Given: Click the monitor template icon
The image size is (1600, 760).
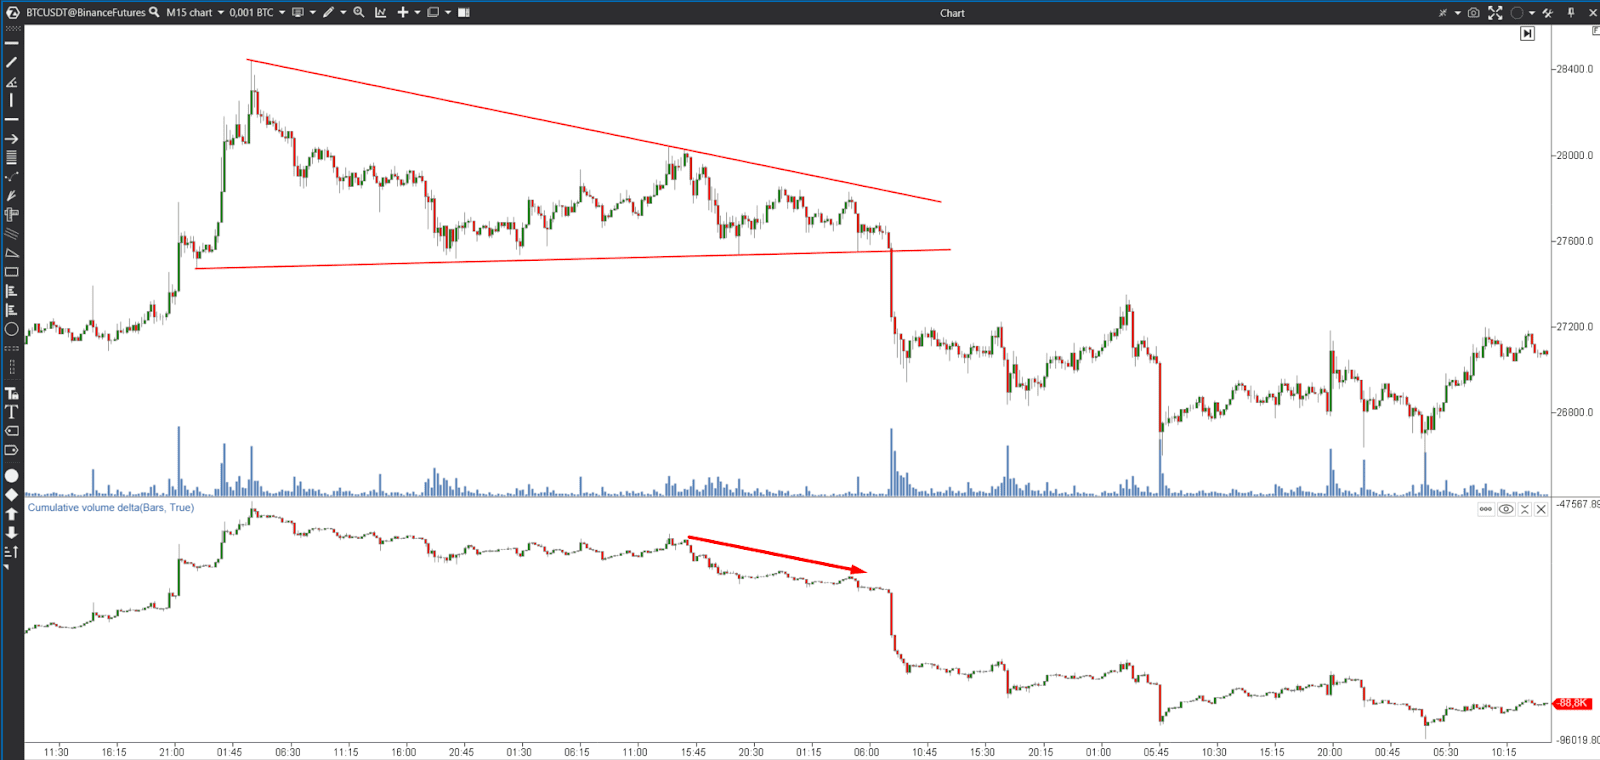Looking at the screenshot, I should click(297, 12).
